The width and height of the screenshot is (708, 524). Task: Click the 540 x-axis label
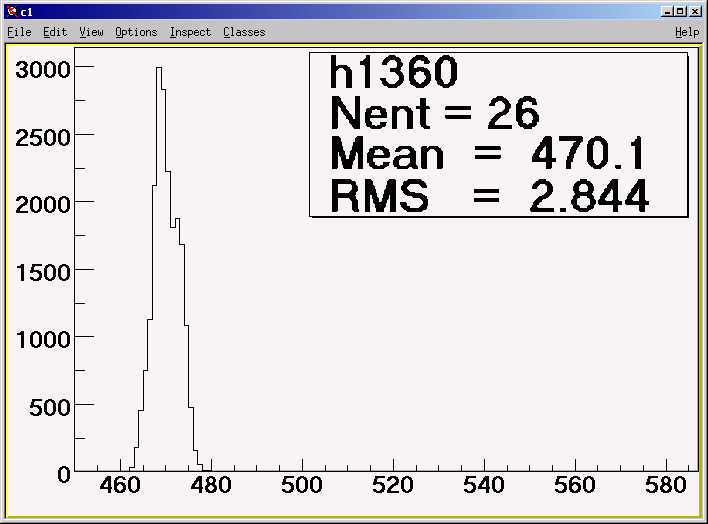(x=484, y=485)
